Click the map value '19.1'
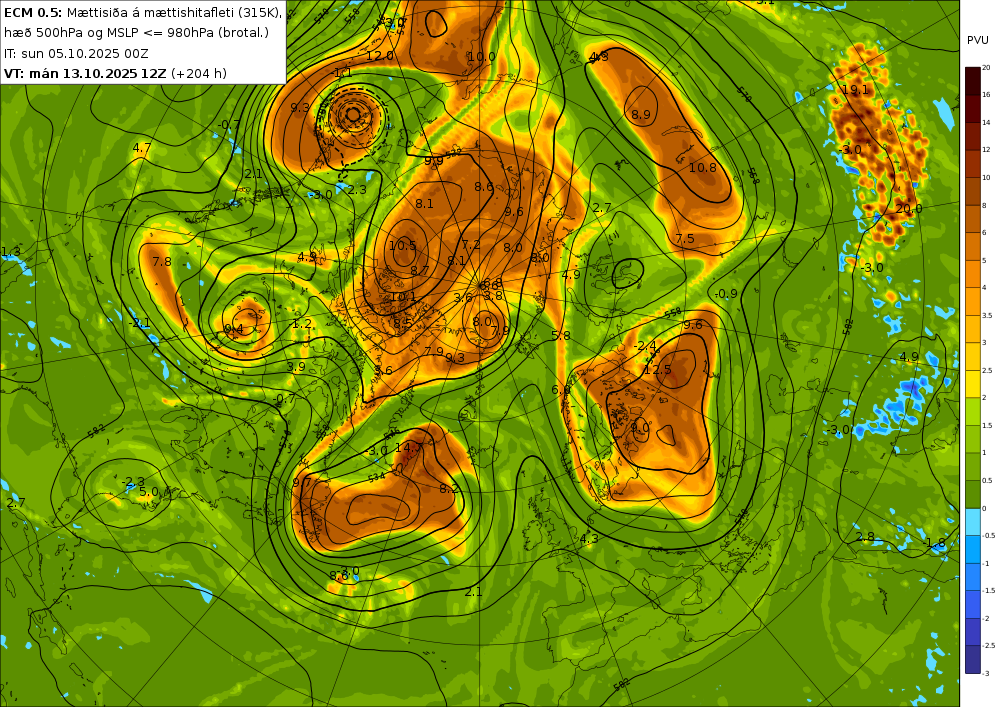1000x707 pixels. 855,90
